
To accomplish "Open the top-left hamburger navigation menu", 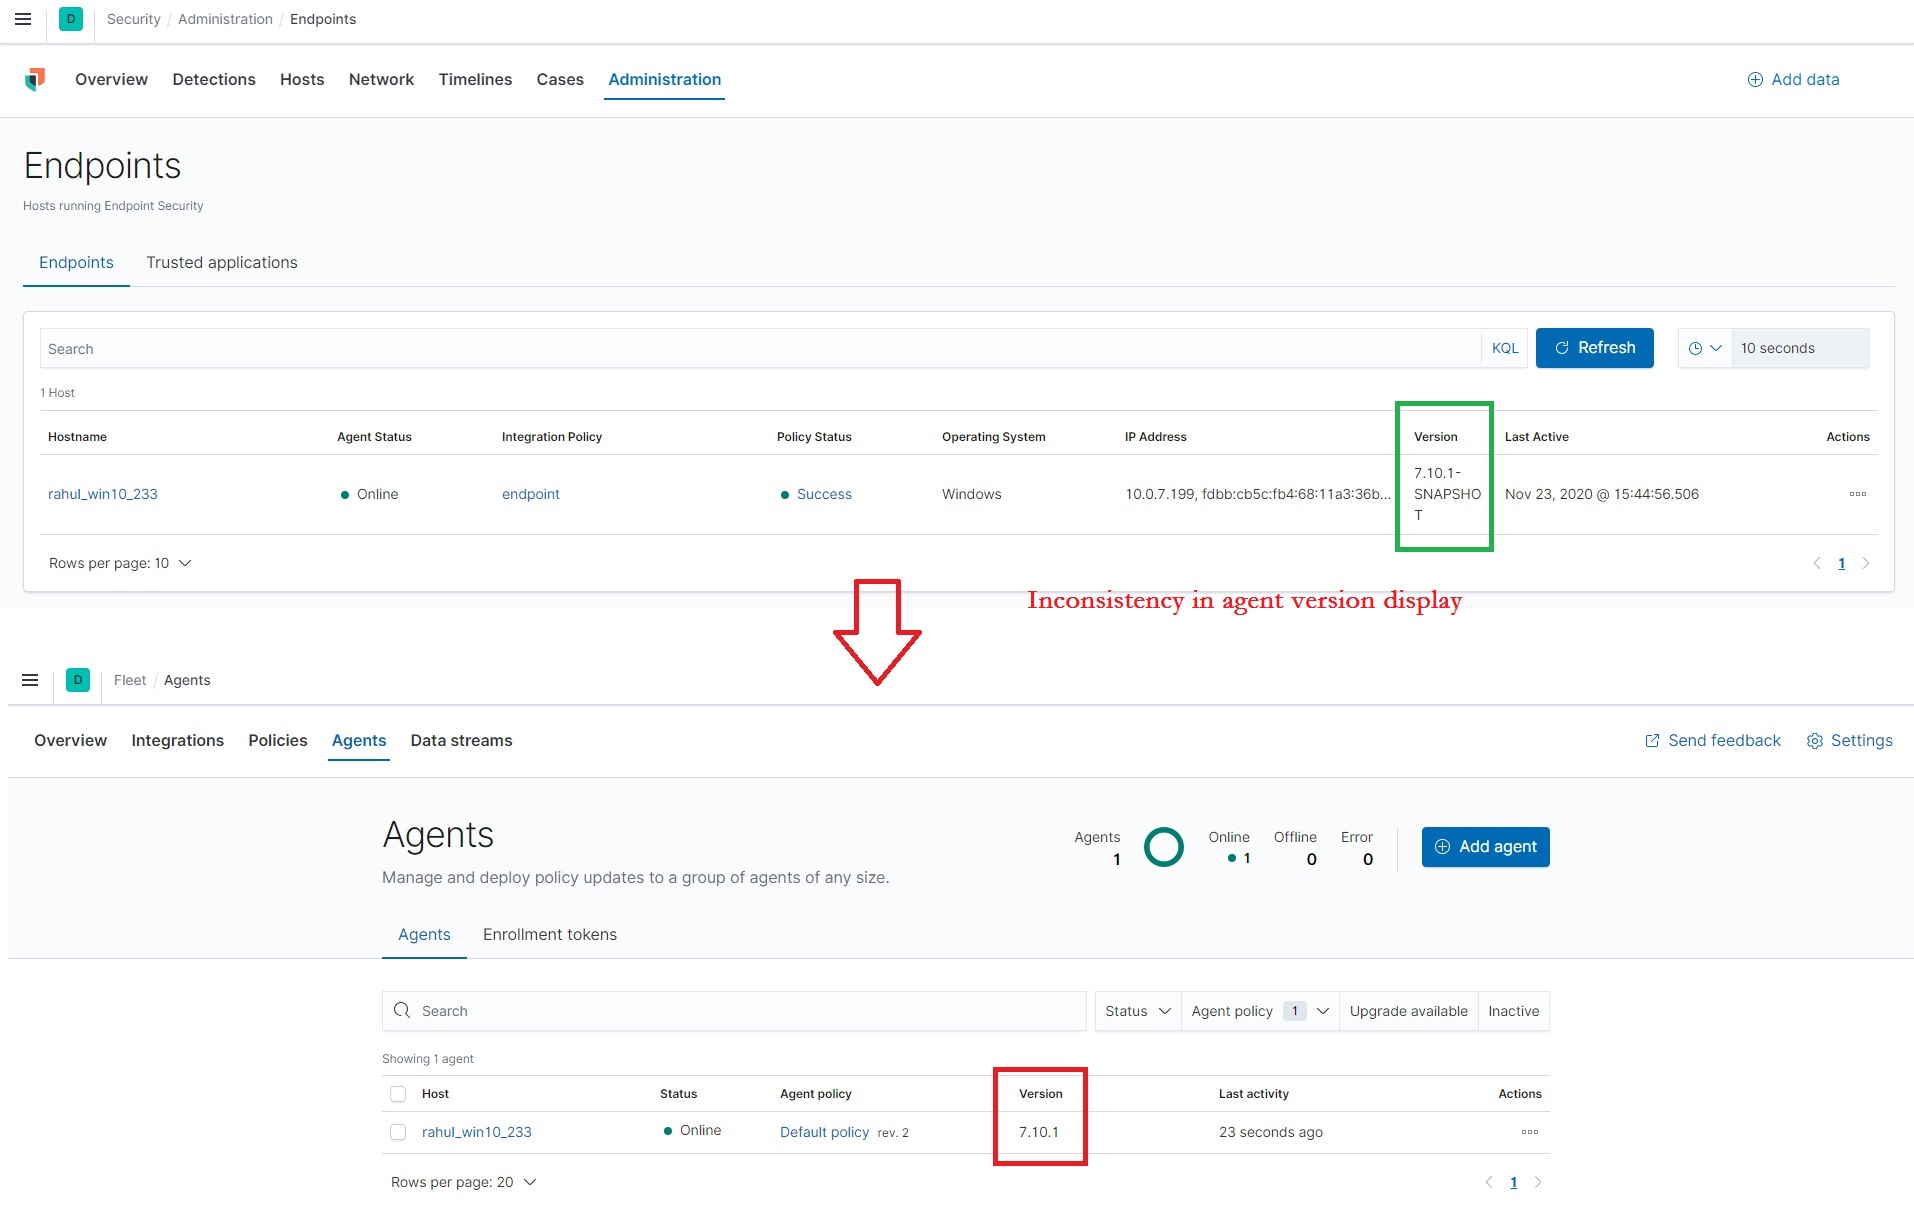I will [x=23, y=19].
